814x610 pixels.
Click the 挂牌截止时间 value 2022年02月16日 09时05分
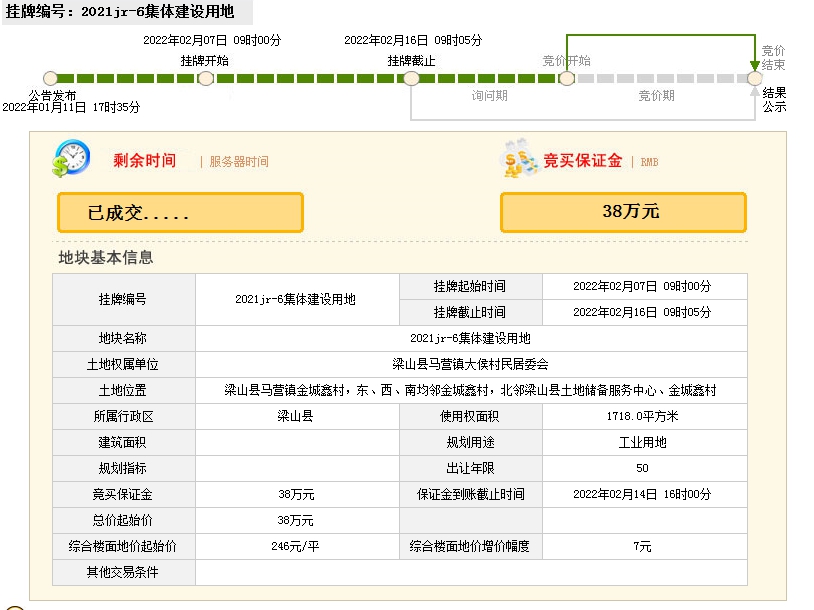pos(642,312)
